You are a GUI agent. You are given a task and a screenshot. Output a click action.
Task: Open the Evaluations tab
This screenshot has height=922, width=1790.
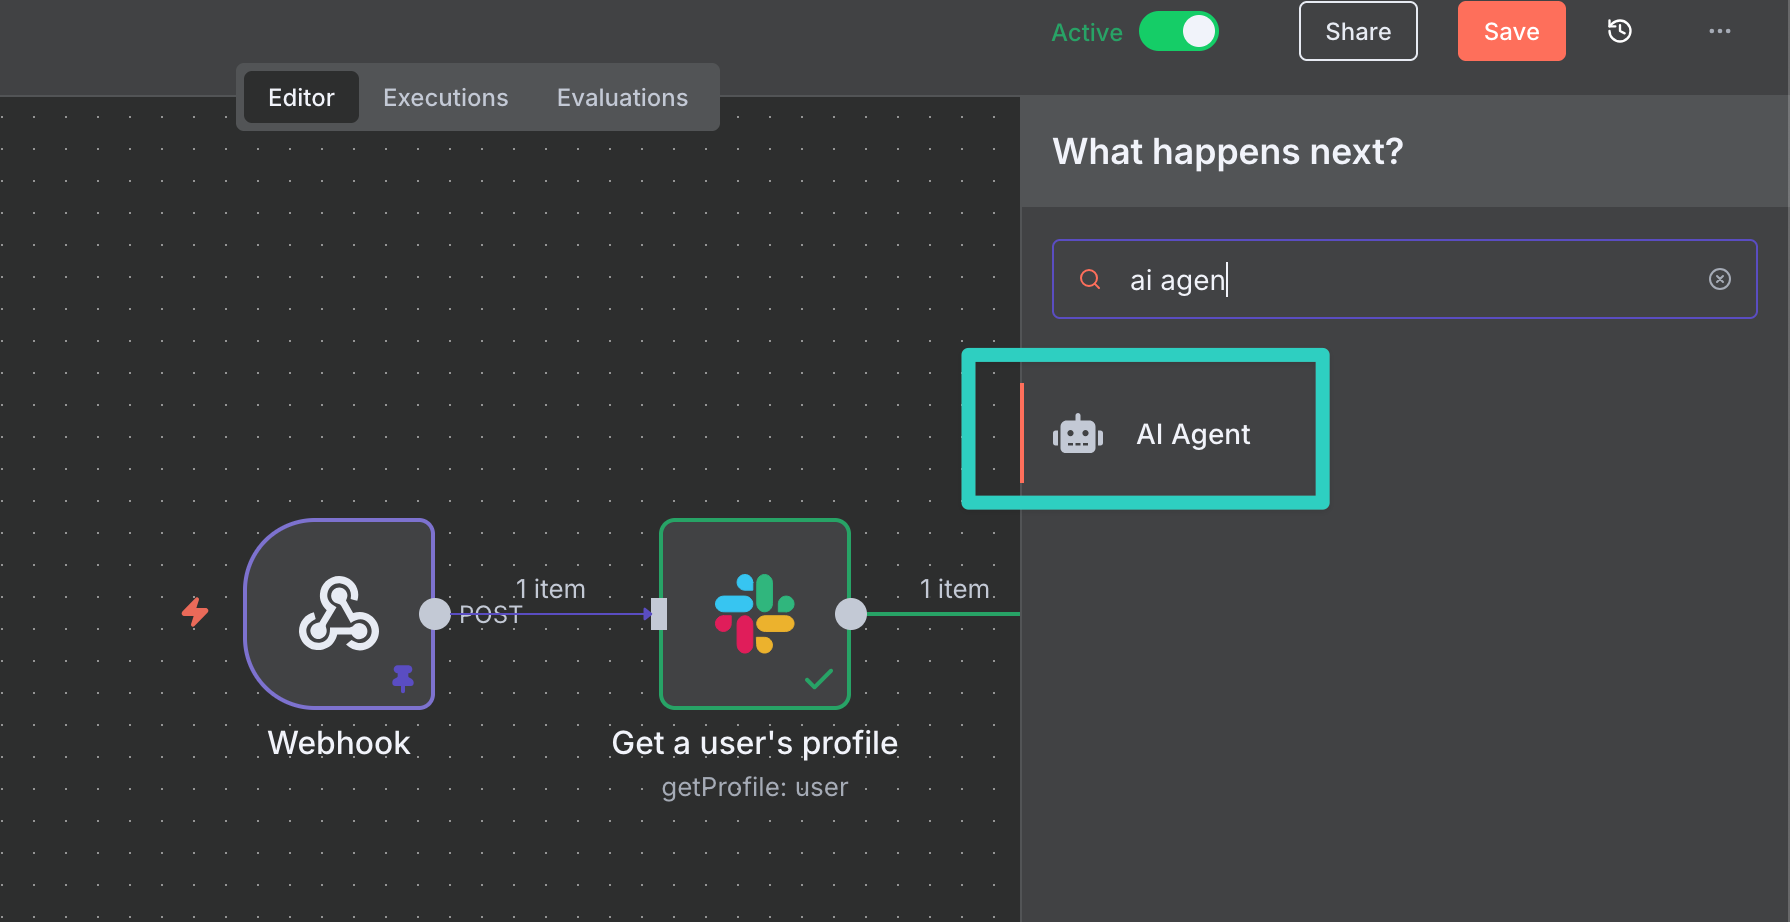(622, 98)
